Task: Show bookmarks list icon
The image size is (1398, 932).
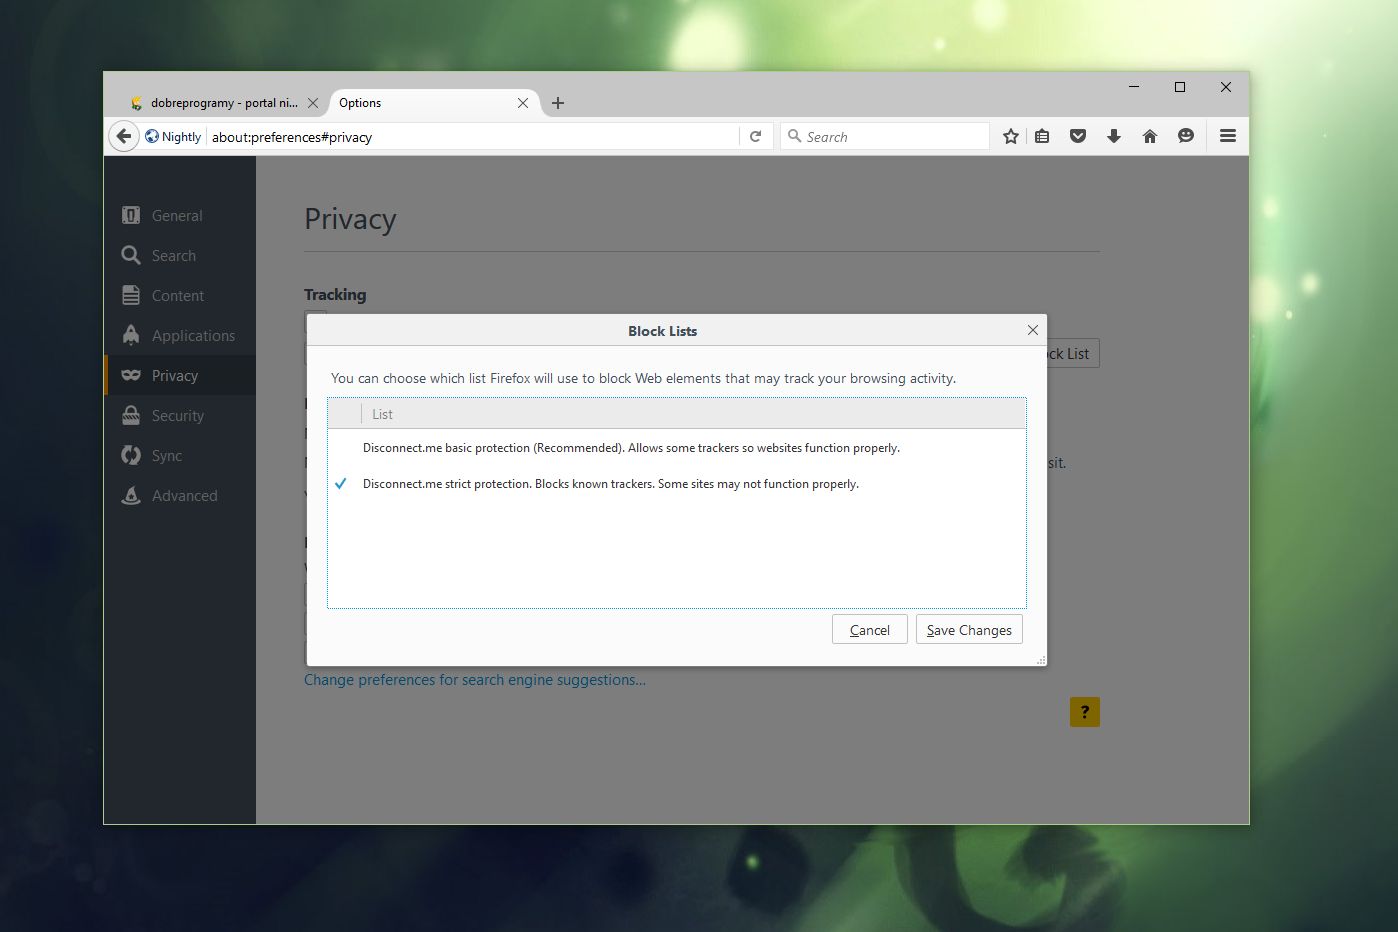Action: [1042, 136]
